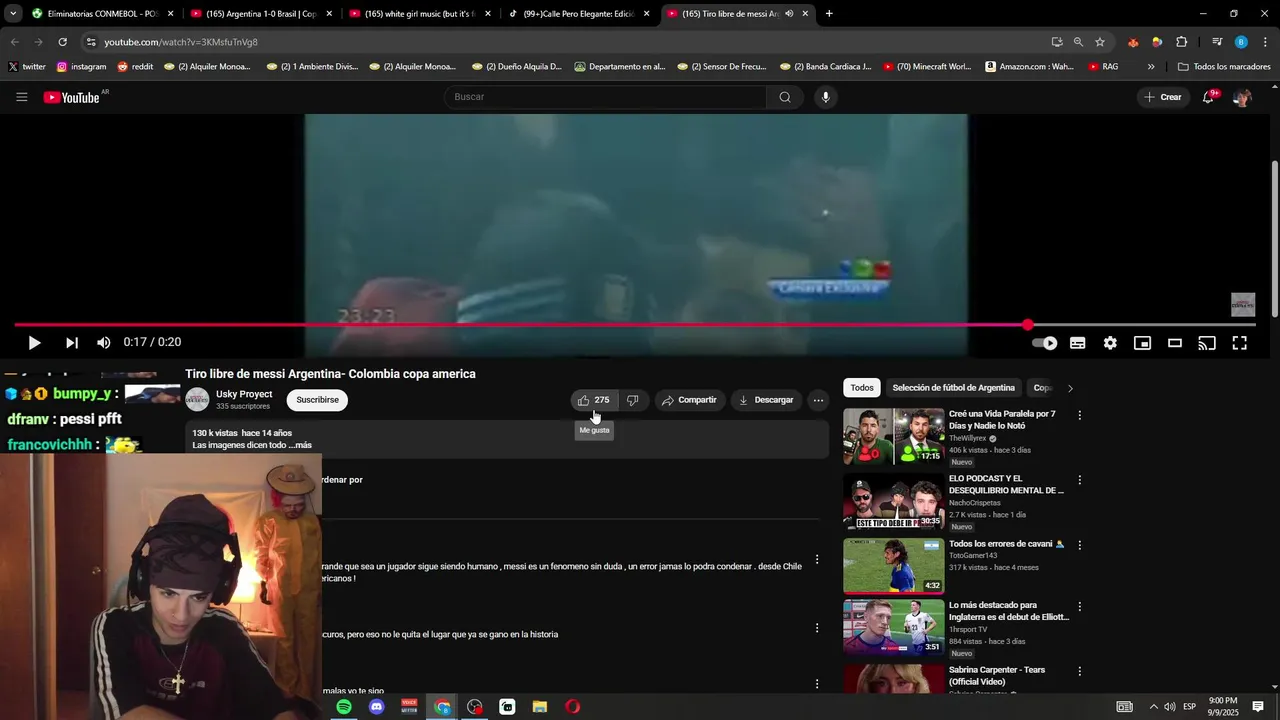This screenshot has width=1280, height=720.
Task: Skip to the next video
Action: pos(72,343)
